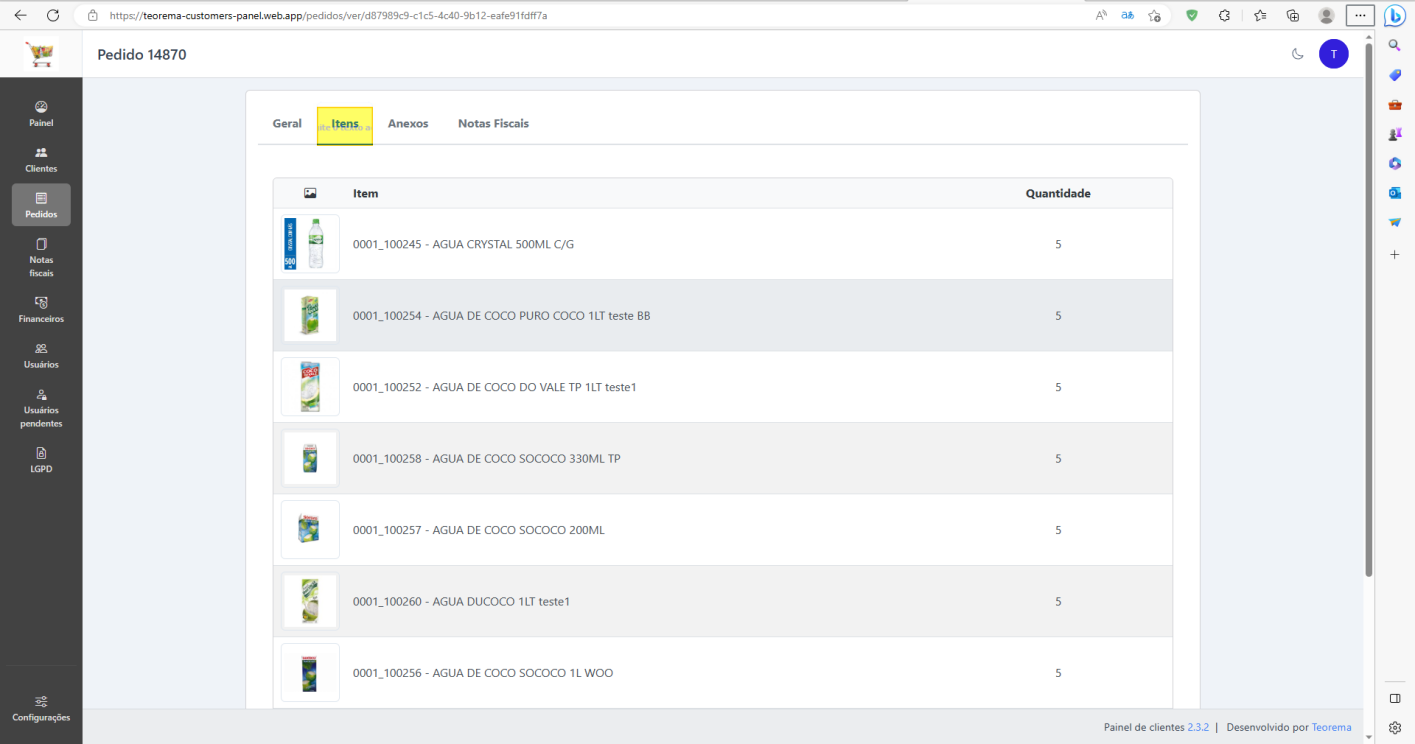The width and height of the screenshot is (1415, 744).
Task: Open AGUA DUCOCO 1LT product thumbnail
Action: [310, 602]
